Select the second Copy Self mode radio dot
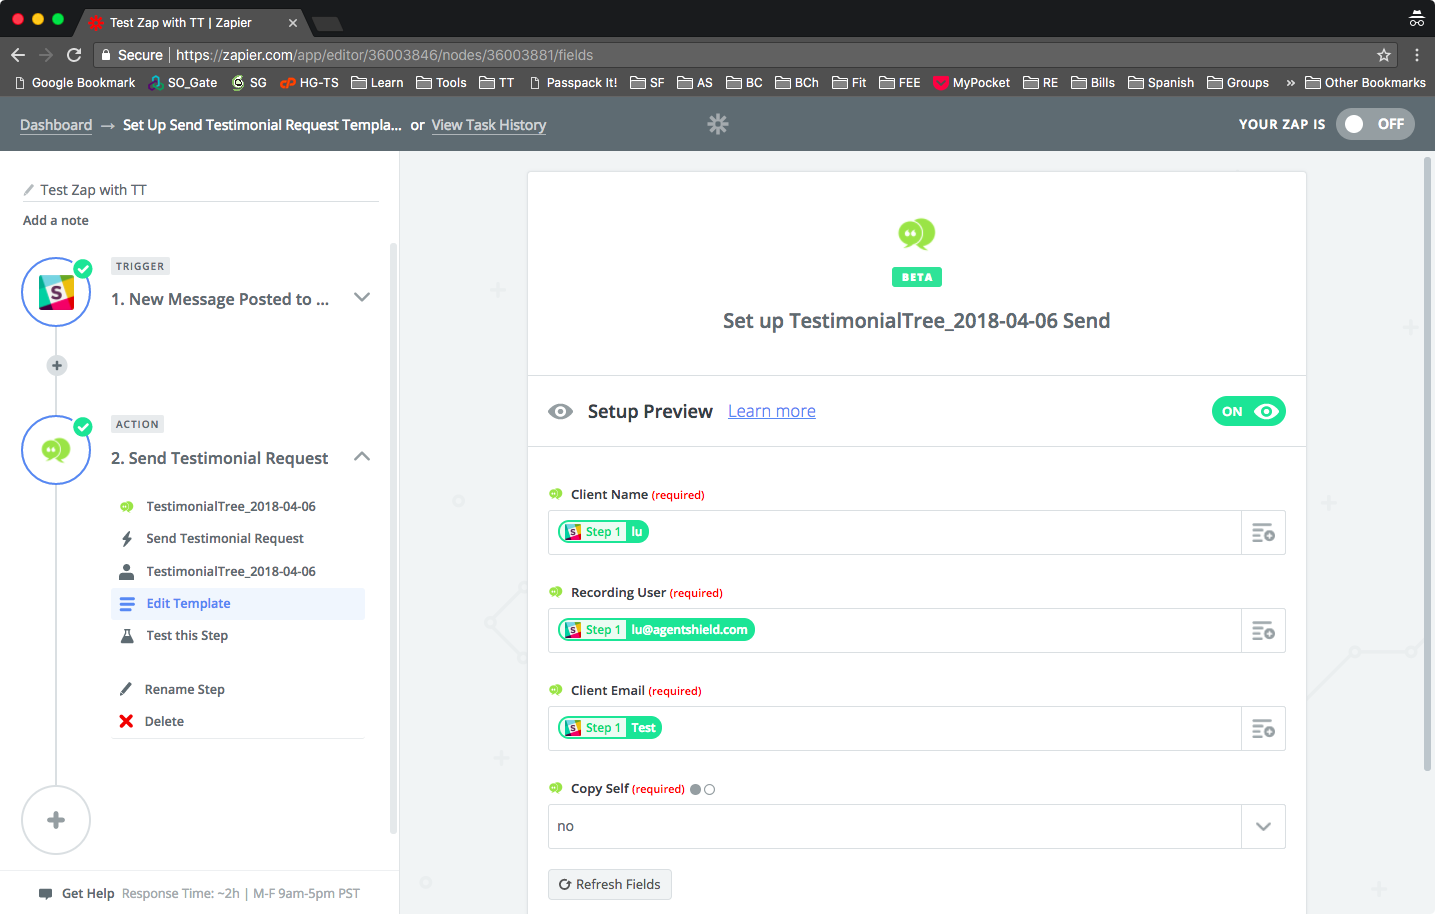1435x914 pixels. click(x=710, y=790)
